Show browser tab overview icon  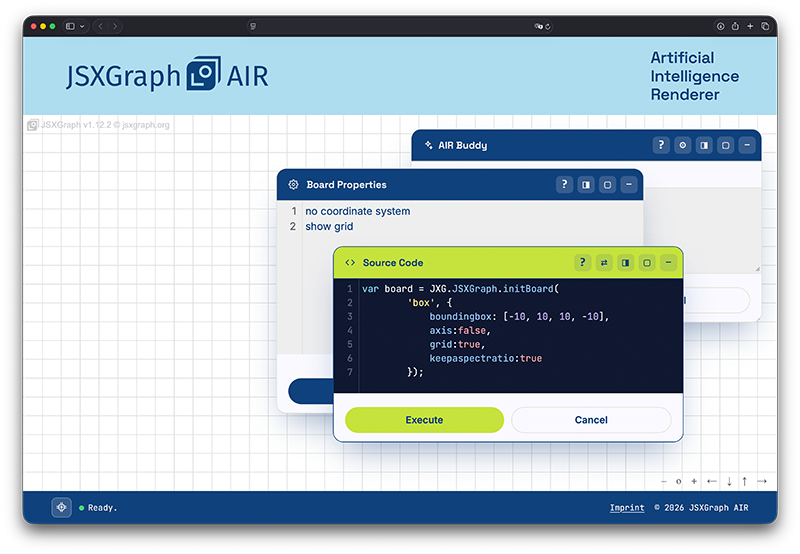coord(765,26)
